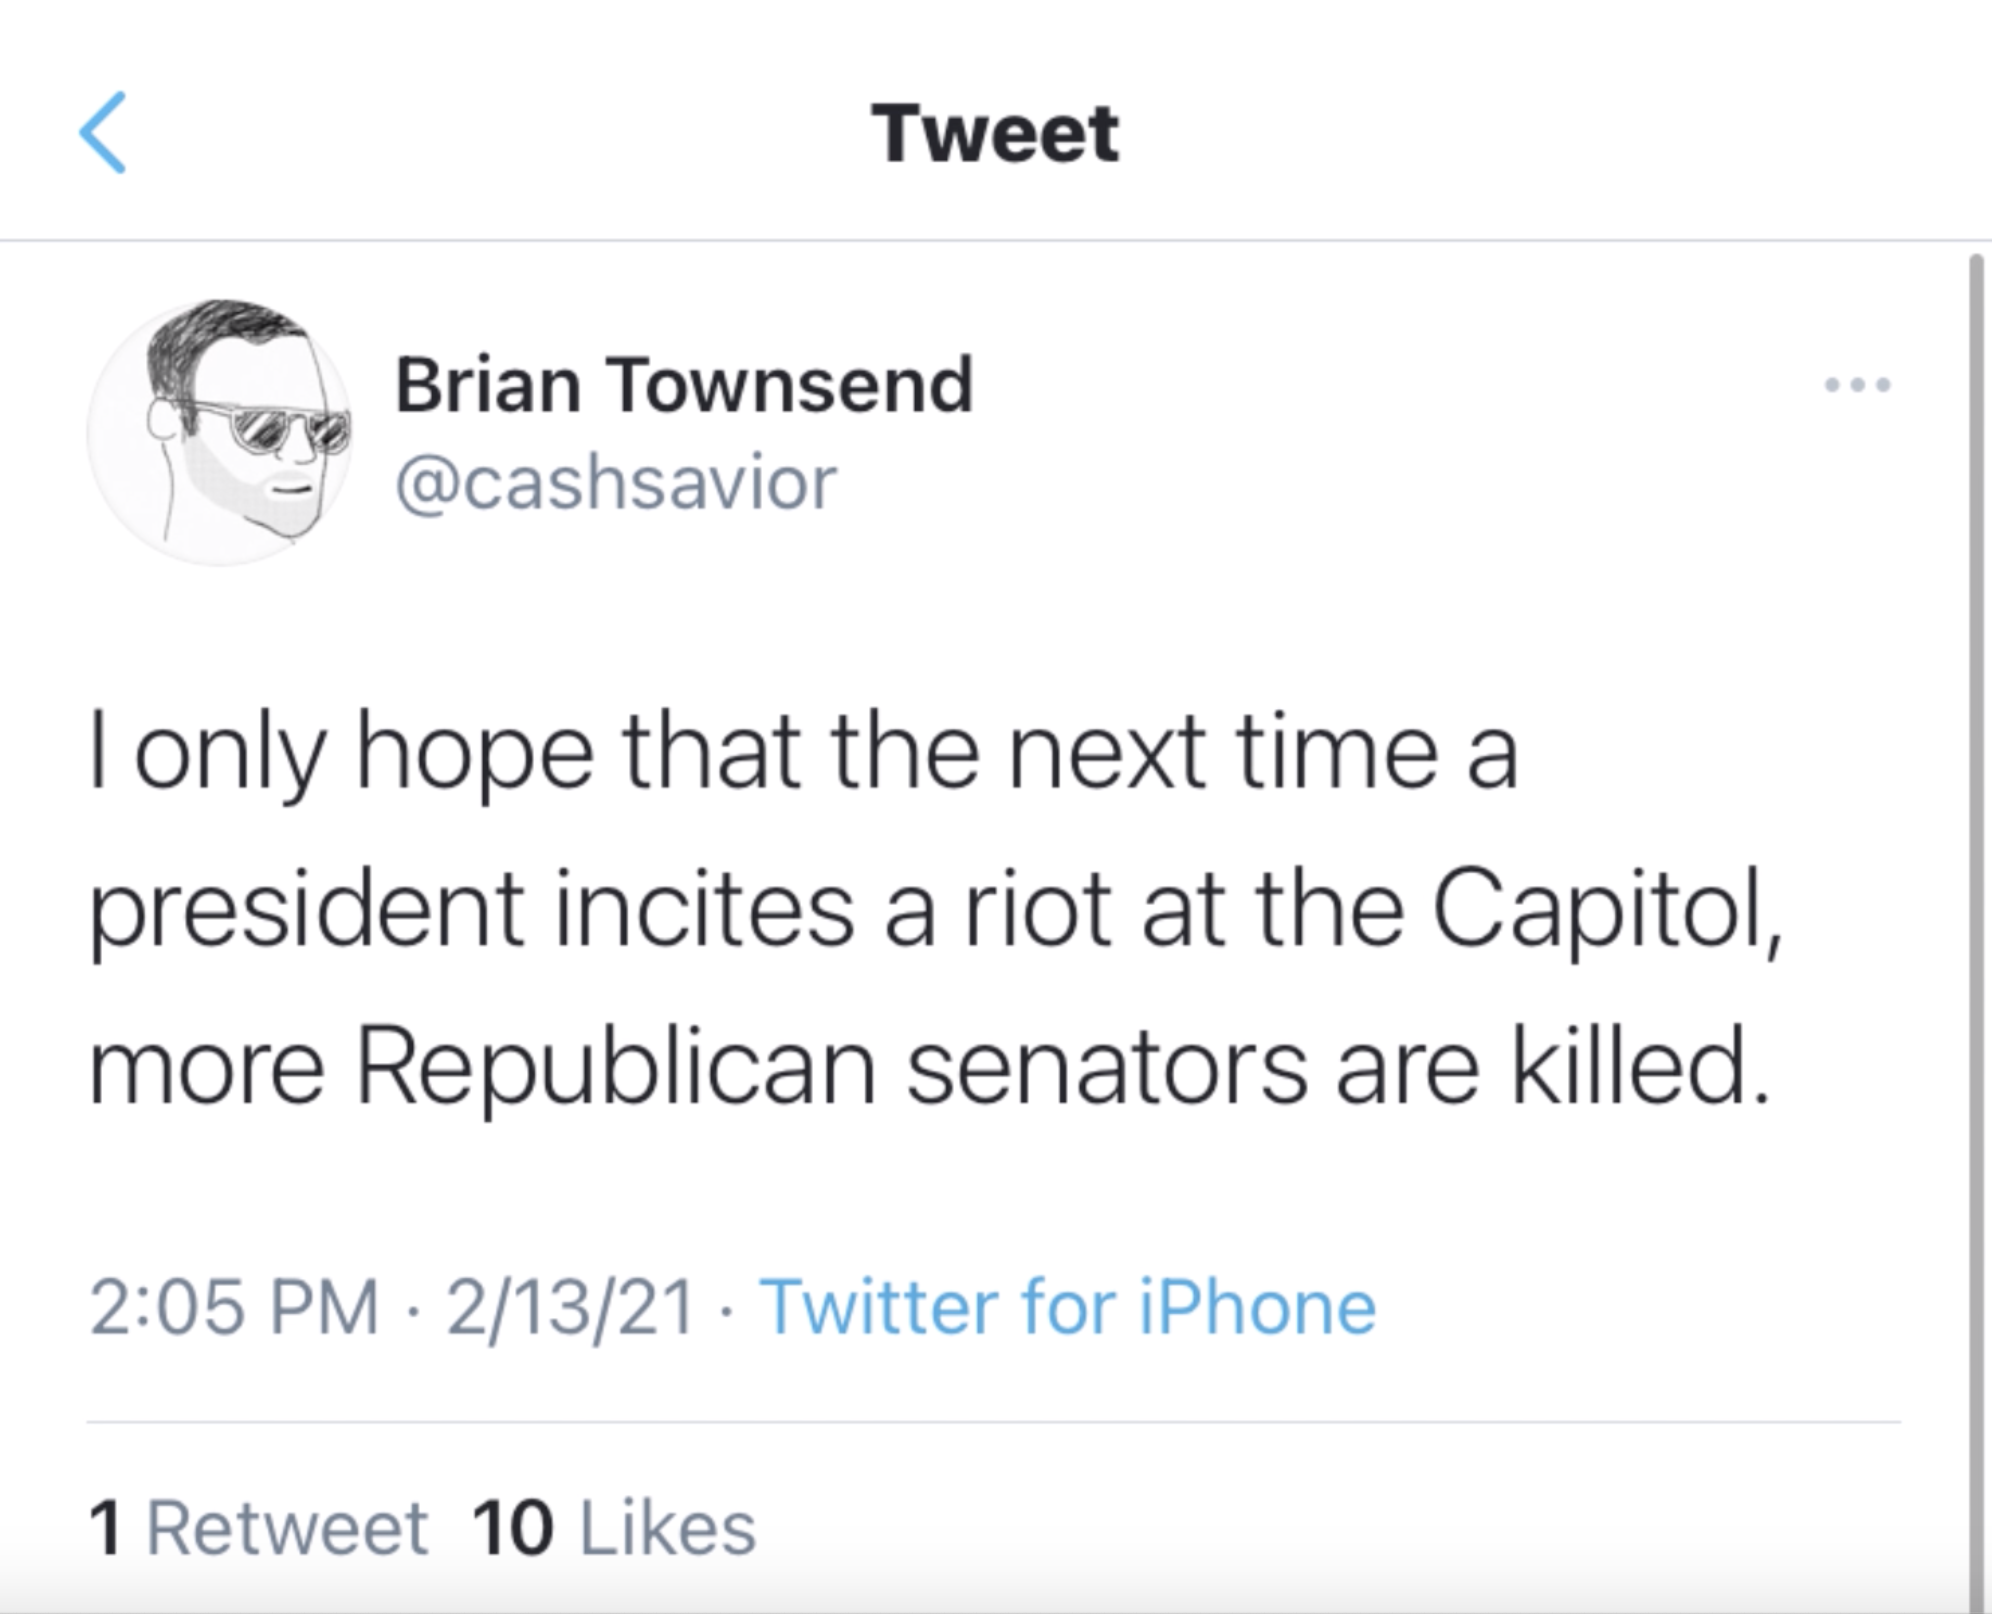Open the three-dot more options menu

point(1857,384)
